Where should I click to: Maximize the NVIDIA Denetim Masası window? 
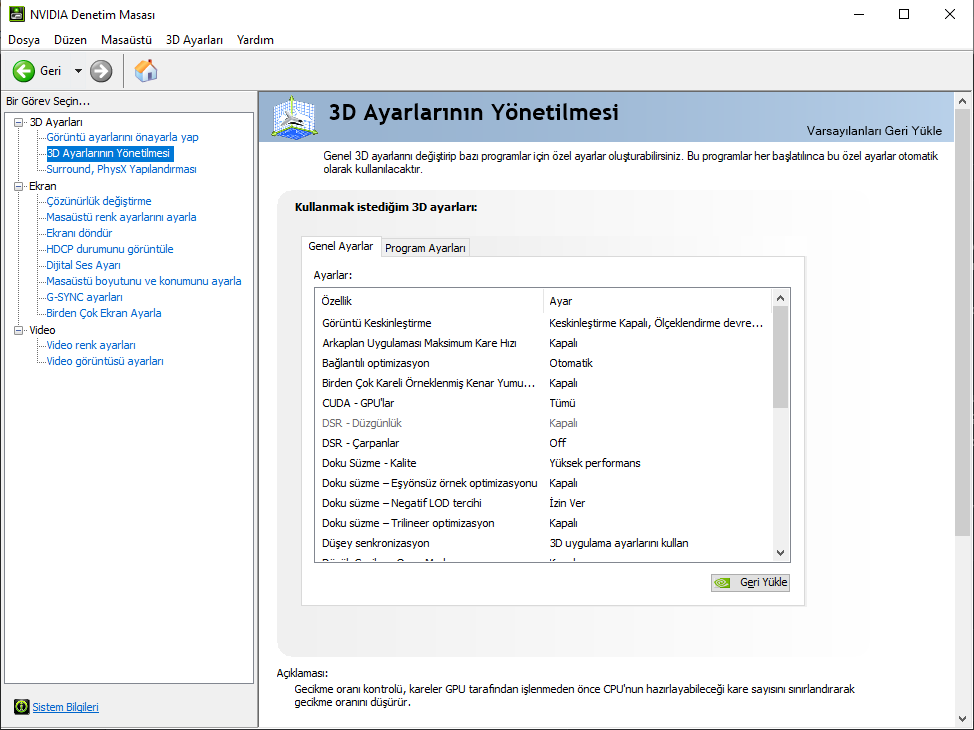(904, 14)
